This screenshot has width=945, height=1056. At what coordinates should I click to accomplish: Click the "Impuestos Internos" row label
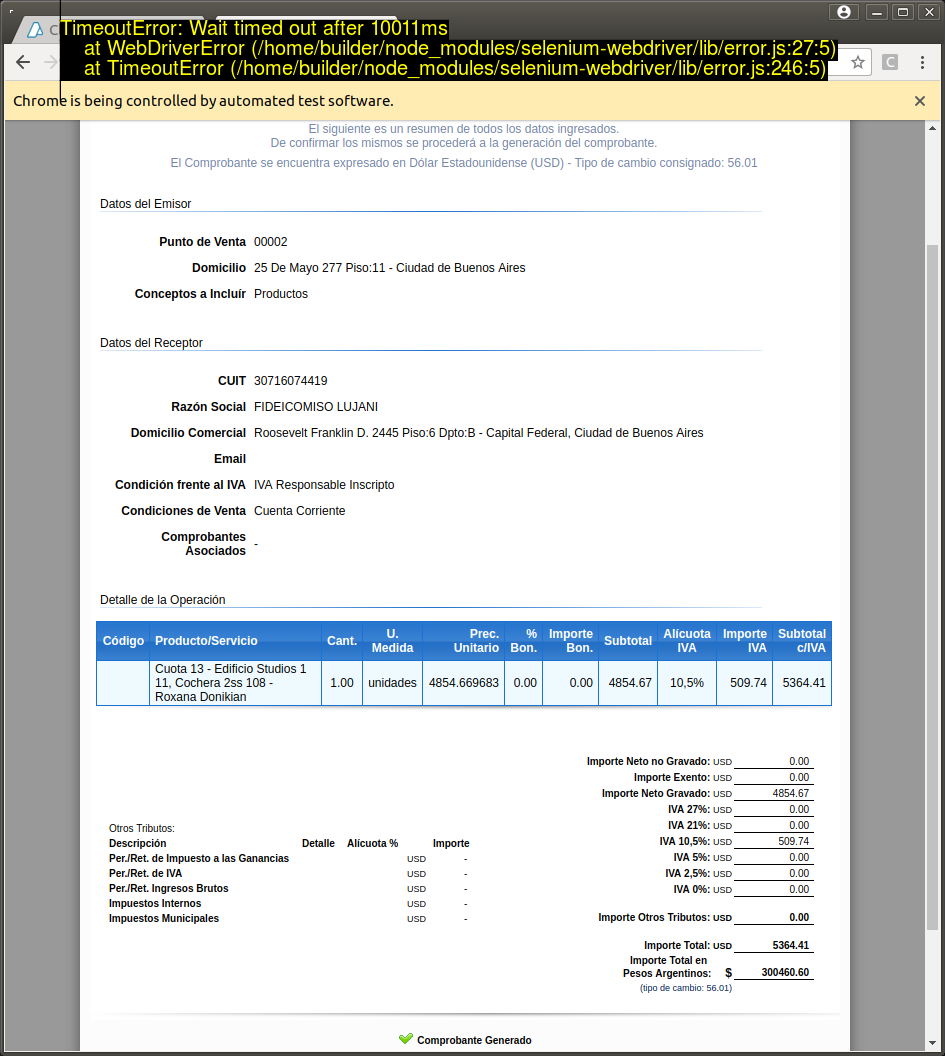155,904
